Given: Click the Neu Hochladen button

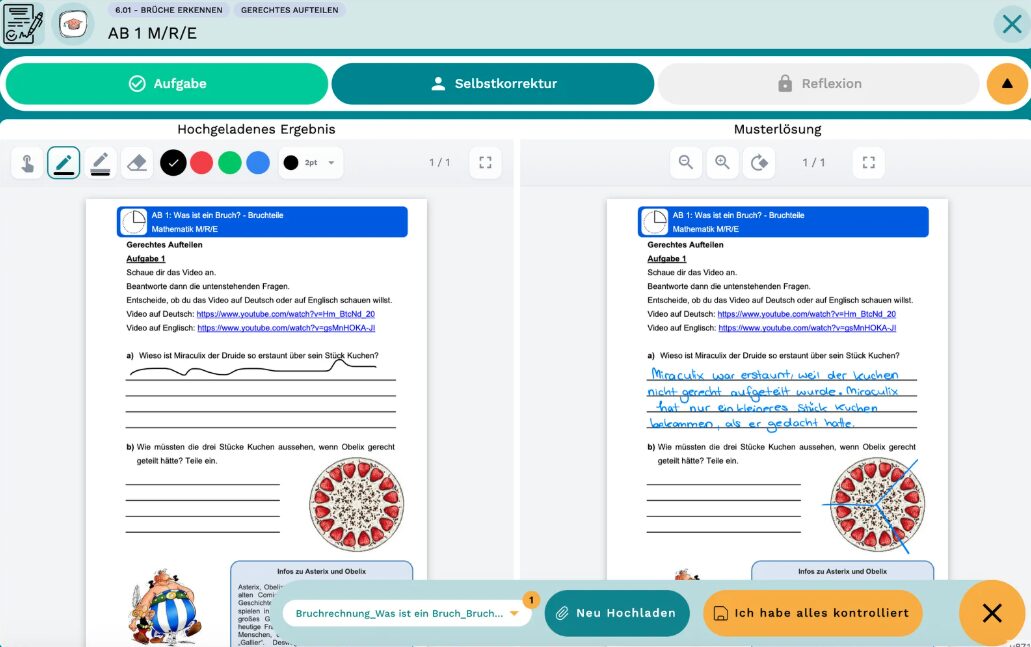Looking at the screenshot, I should [x=617, y=613].
